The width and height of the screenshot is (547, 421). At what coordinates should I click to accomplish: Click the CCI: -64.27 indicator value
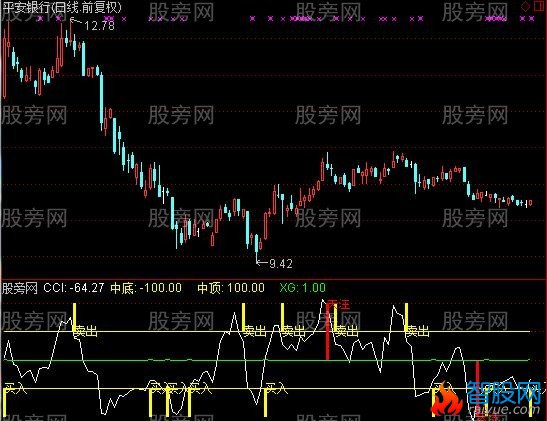pos(74,288)
